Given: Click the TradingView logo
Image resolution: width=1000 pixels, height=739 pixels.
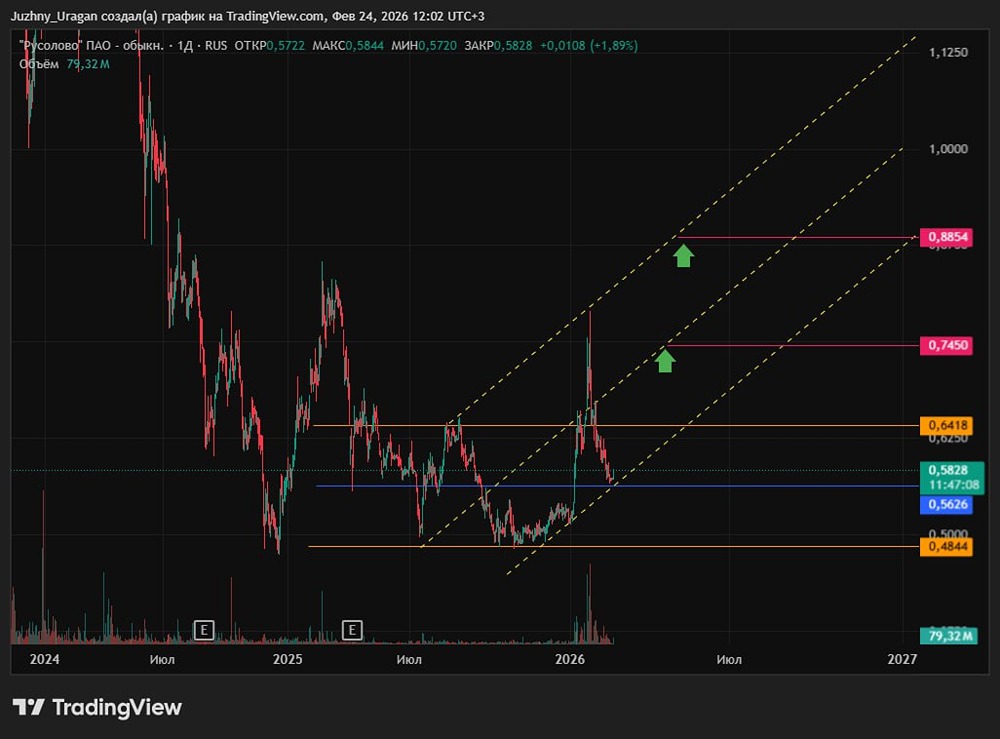Looking at the screenshot, I should 97,707.
